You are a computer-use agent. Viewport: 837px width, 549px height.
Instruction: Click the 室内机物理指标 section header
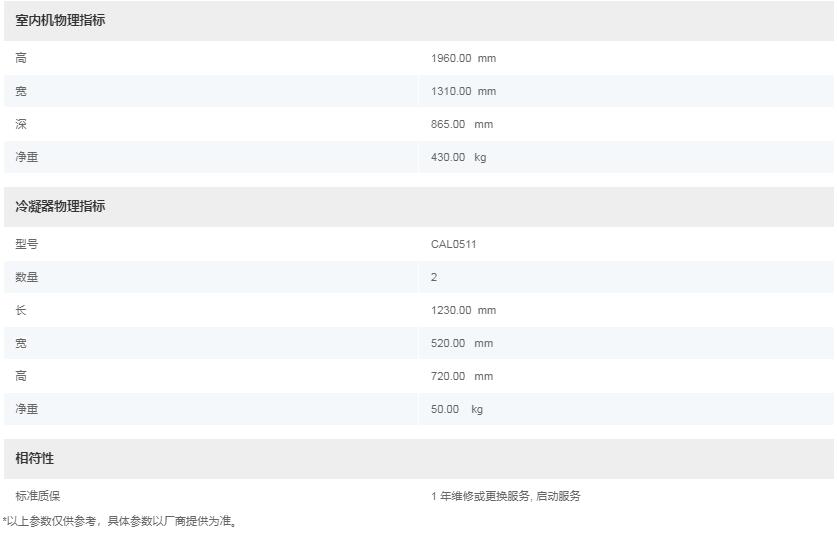[60, 20]
